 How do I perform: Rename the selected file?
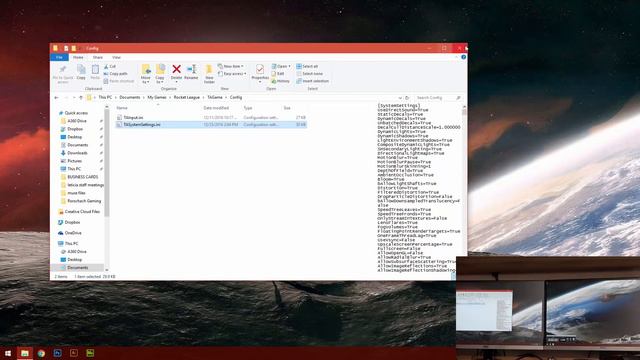[191, 72]
